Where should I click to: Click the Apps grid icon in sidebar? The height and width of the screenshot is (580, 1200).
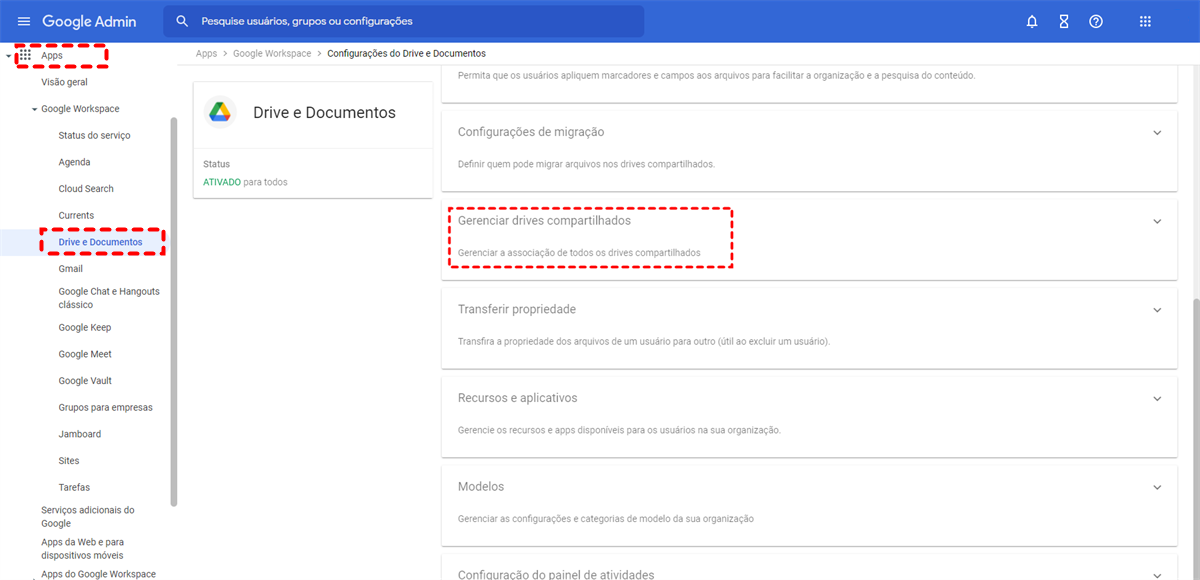pyautogui.click(x=26, y=56)
